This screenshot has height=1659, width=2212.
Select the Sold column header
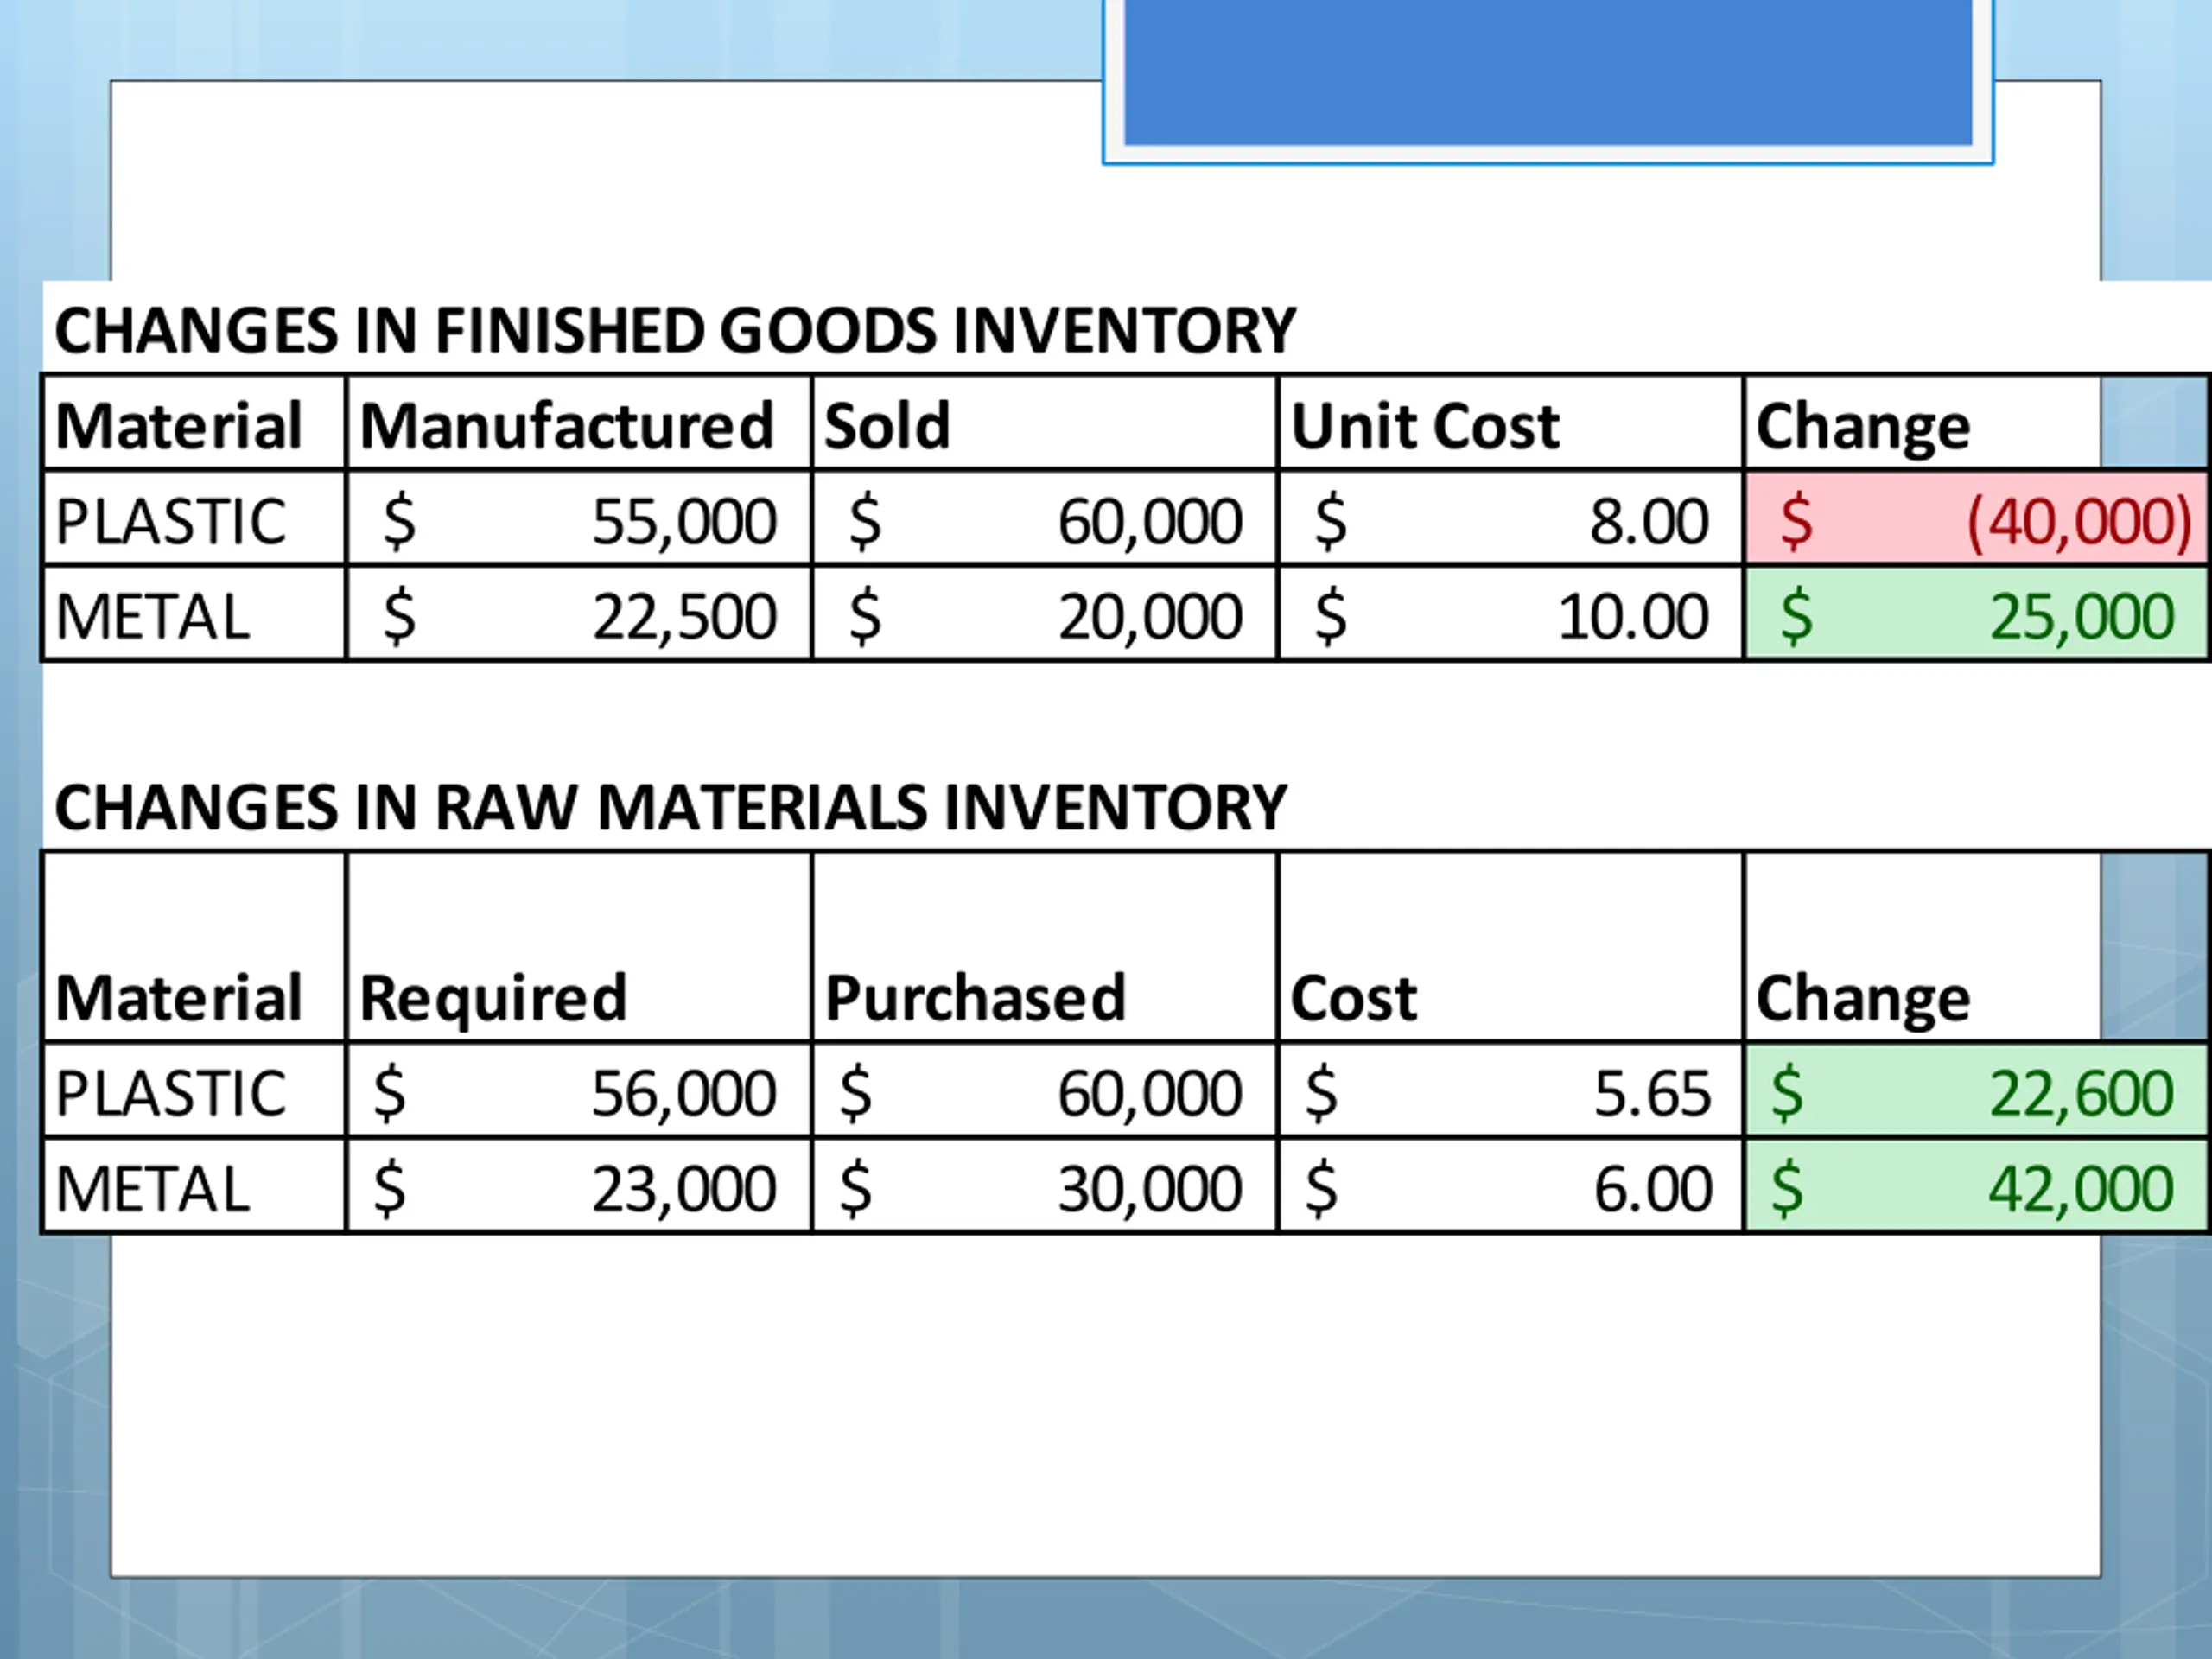click(x=887, y=426)
